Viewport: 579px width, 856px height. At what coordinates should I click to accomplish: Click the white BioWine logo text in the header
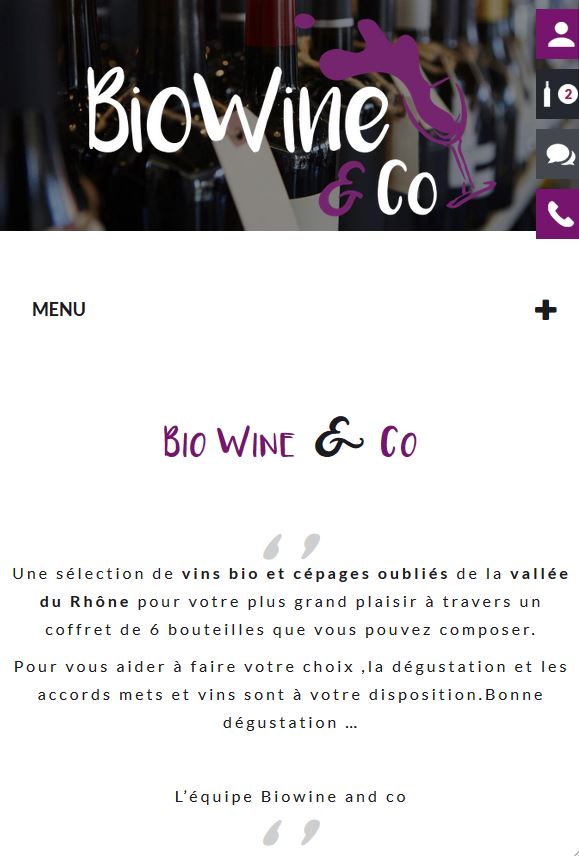click(238, 109)
